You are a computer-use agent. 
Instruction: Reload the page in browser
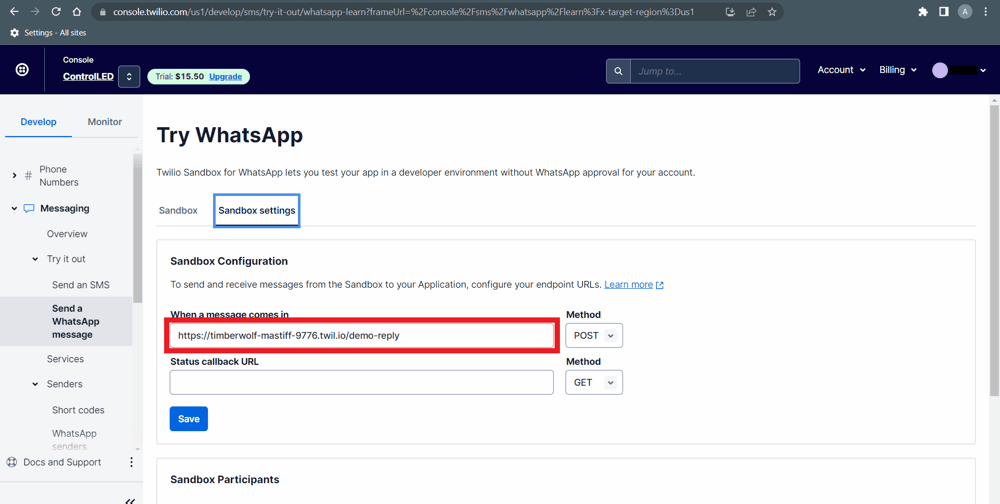coord(56,12)
